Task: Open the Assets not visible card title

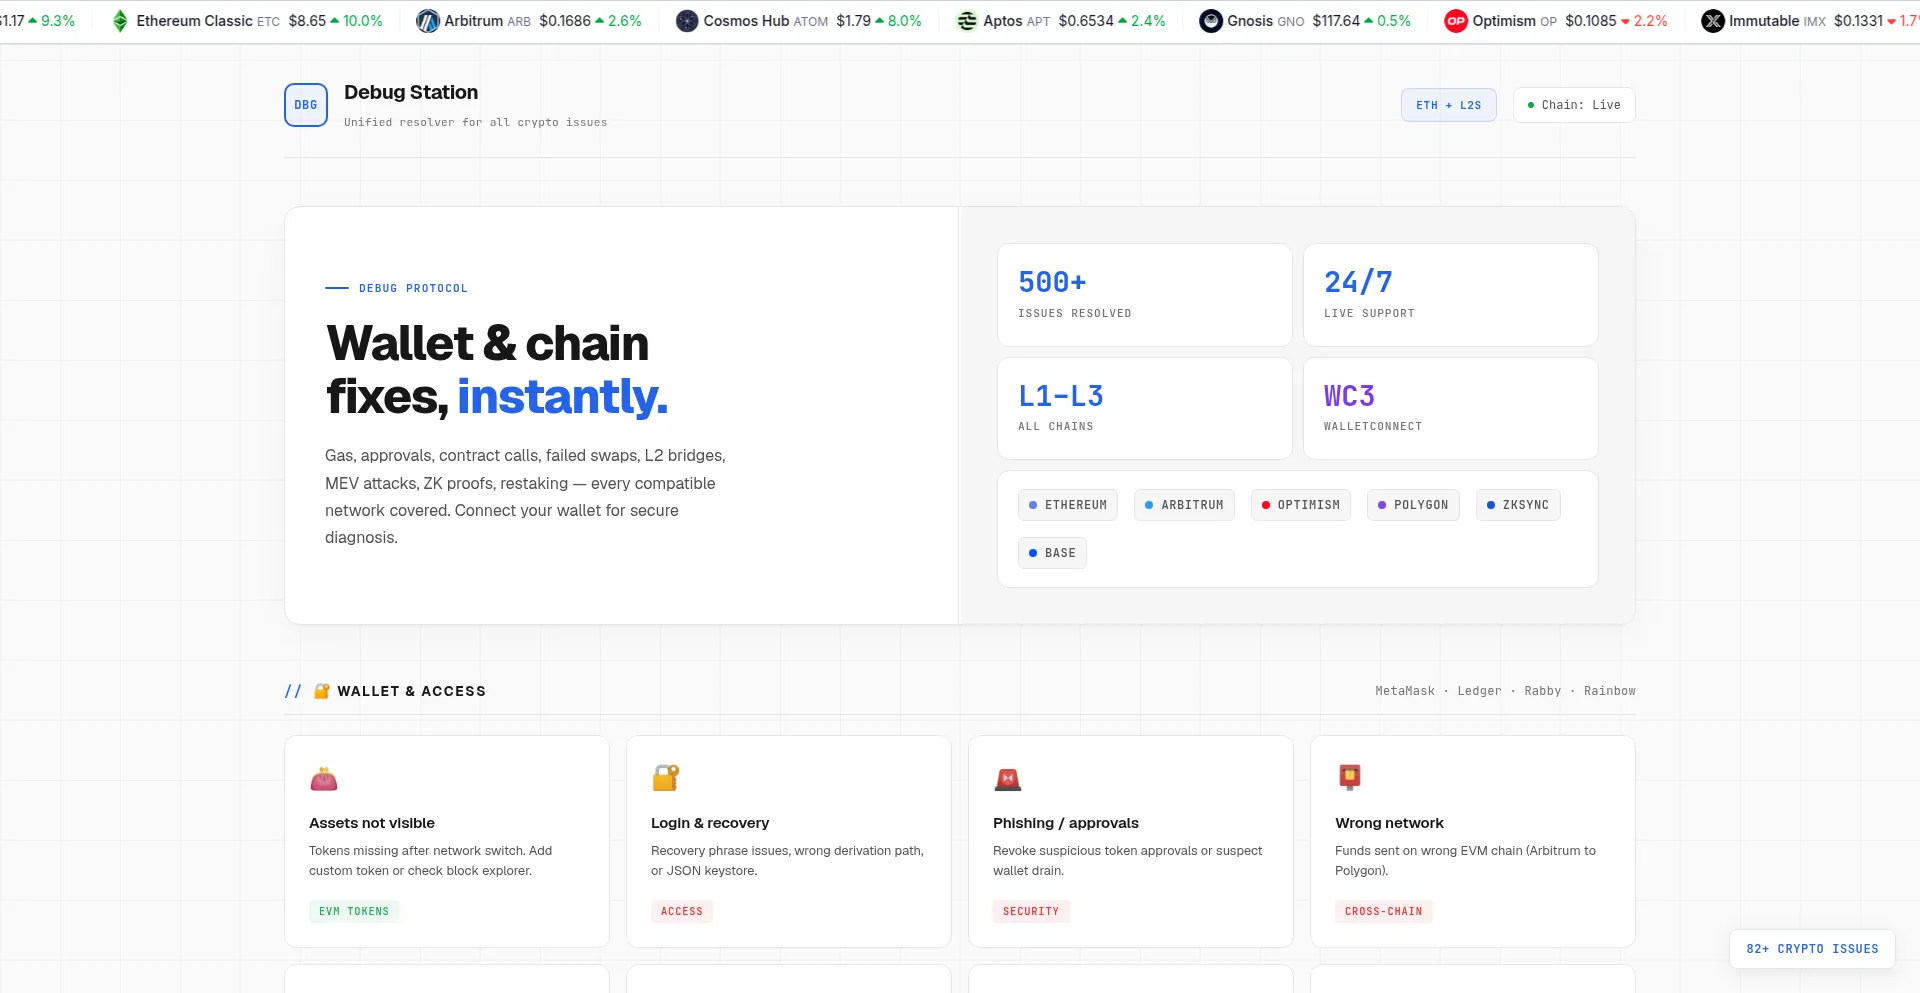Action: [x=372, y=823]
